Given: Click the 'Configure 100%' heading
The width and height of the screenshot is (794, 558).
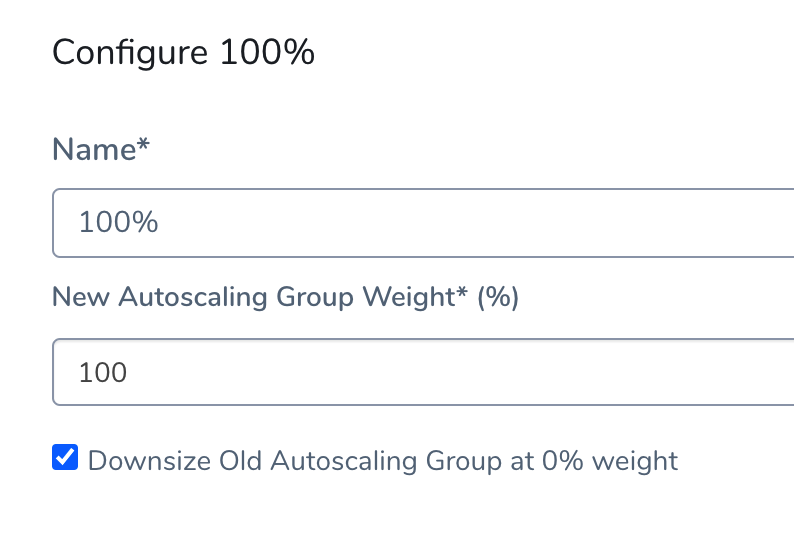Looking at the screenshot, I should (183, 53).
